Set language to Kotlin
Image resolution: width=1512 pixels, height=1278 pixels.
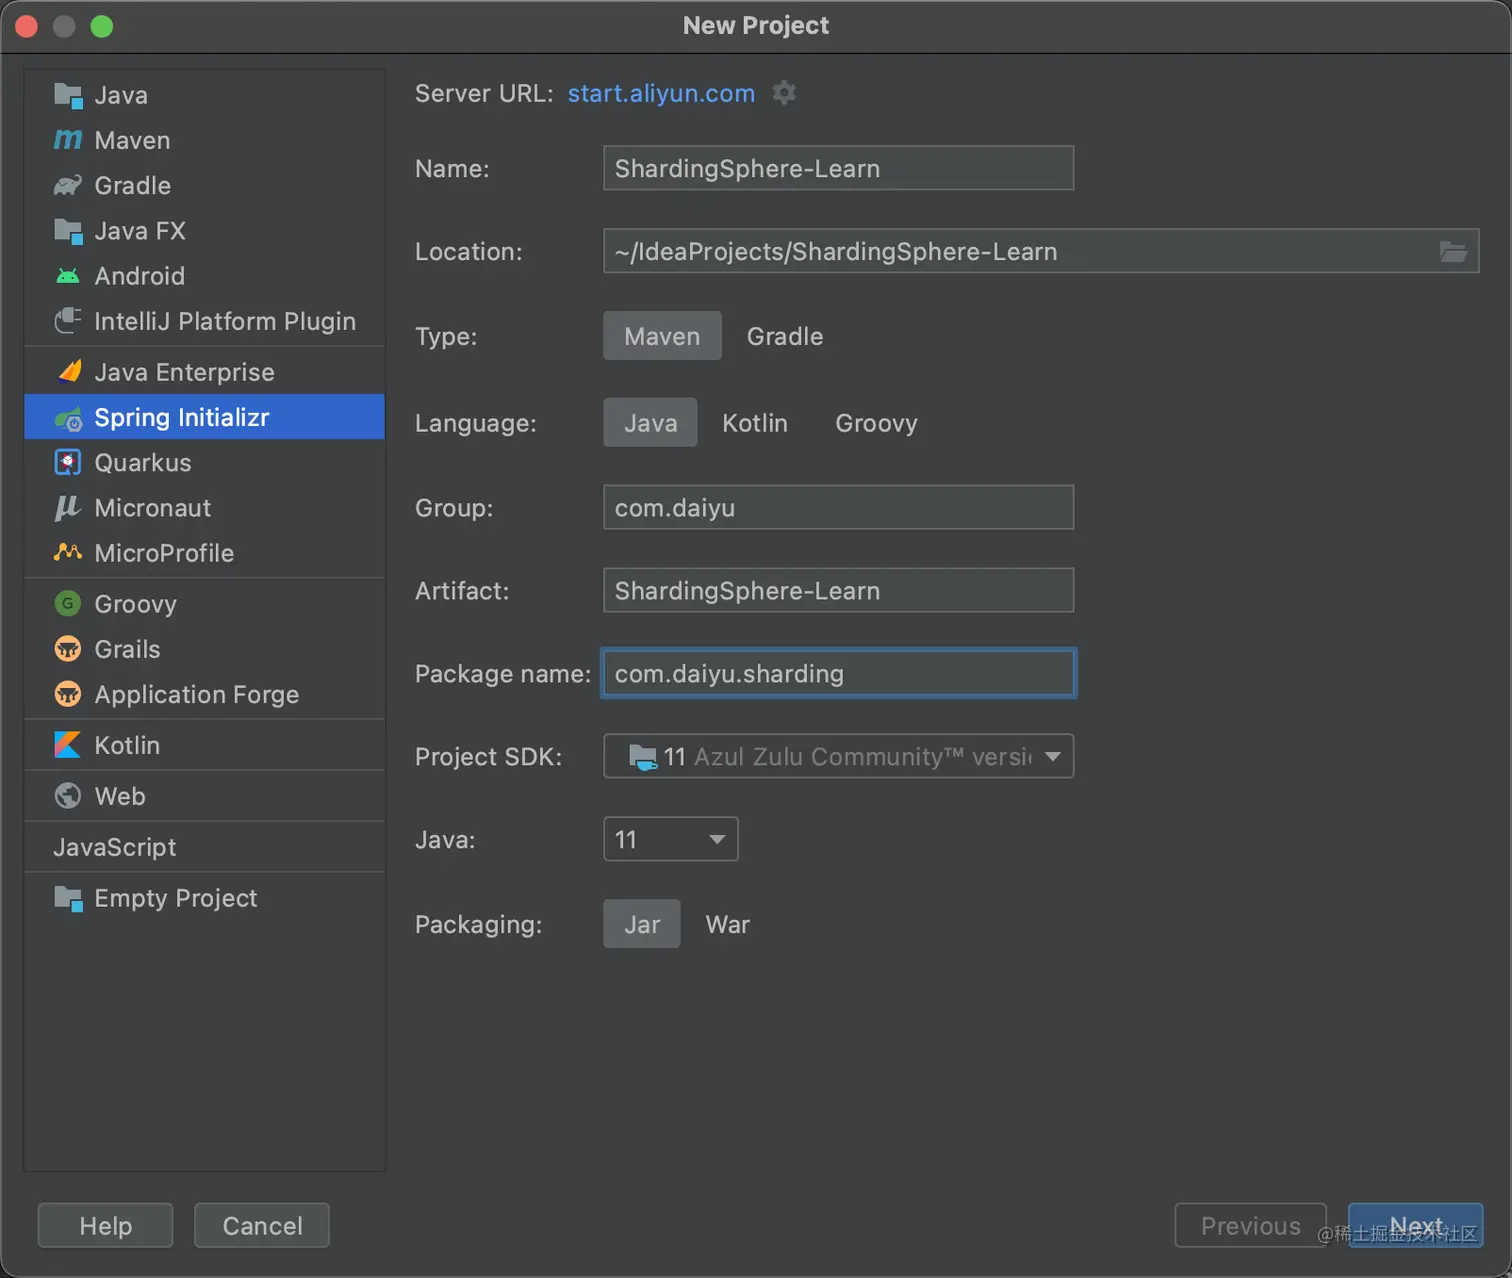(755, 423)
